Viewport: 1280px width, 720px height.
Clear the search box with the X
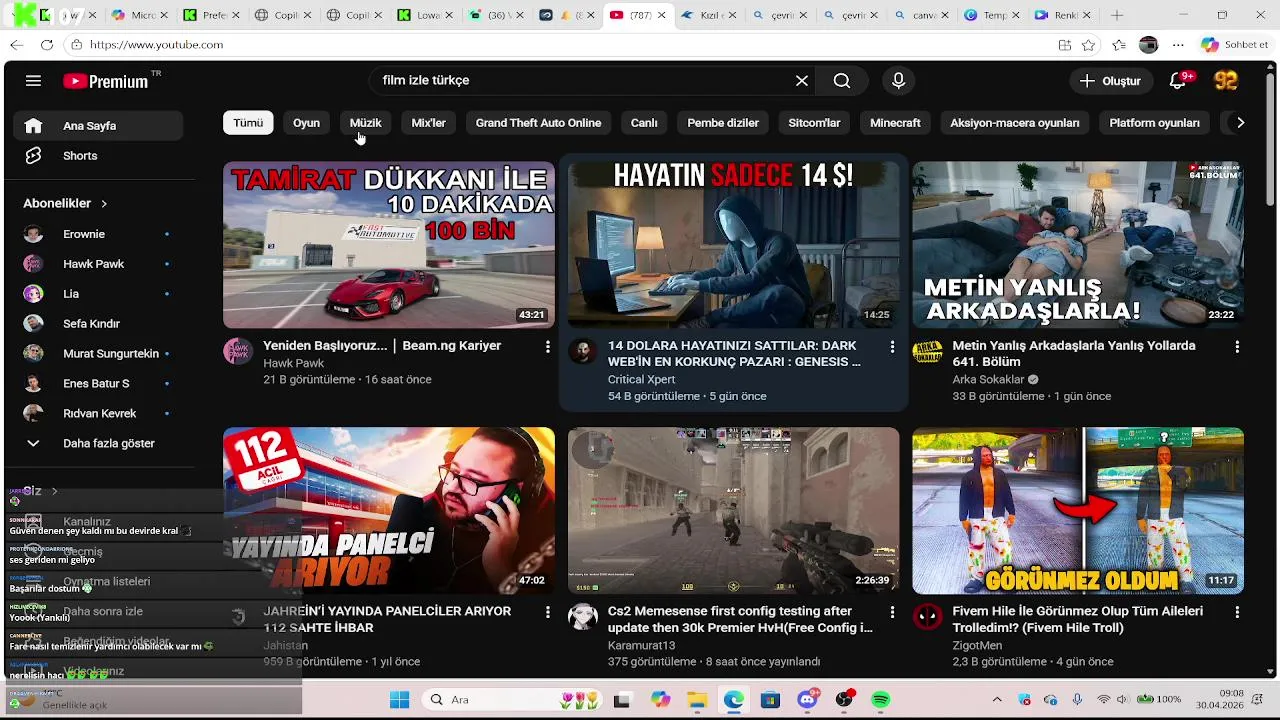(x=802, y=81)
